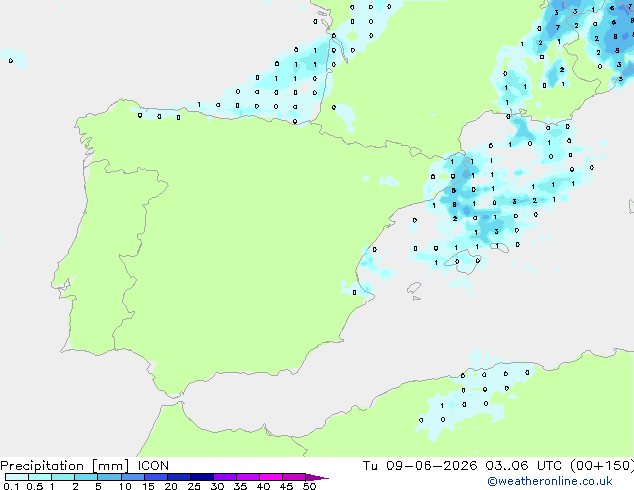Select the 20–25 mm dark blue legend swatch
This screenshot has width=634, height=490.
pyautogui.click(x=178, y=477)
